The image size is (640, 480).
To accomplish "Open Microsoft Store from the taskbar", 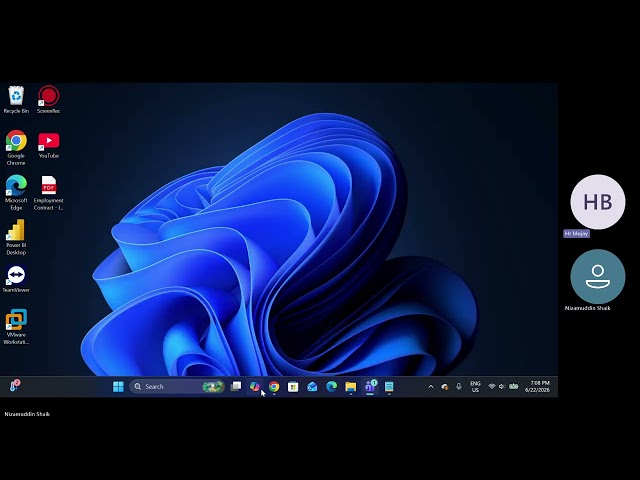I will 293,387.
